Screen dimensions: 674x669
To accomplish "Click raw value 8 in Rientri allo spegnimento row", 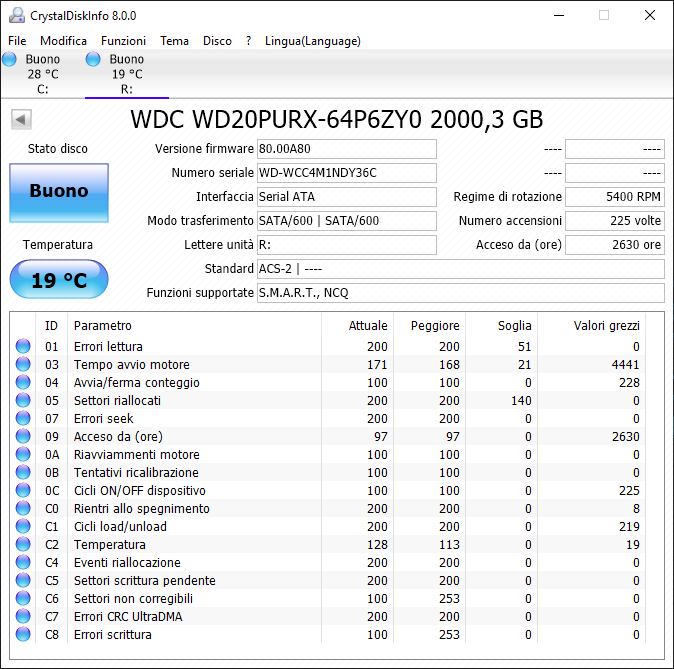I will pos(636,509).
